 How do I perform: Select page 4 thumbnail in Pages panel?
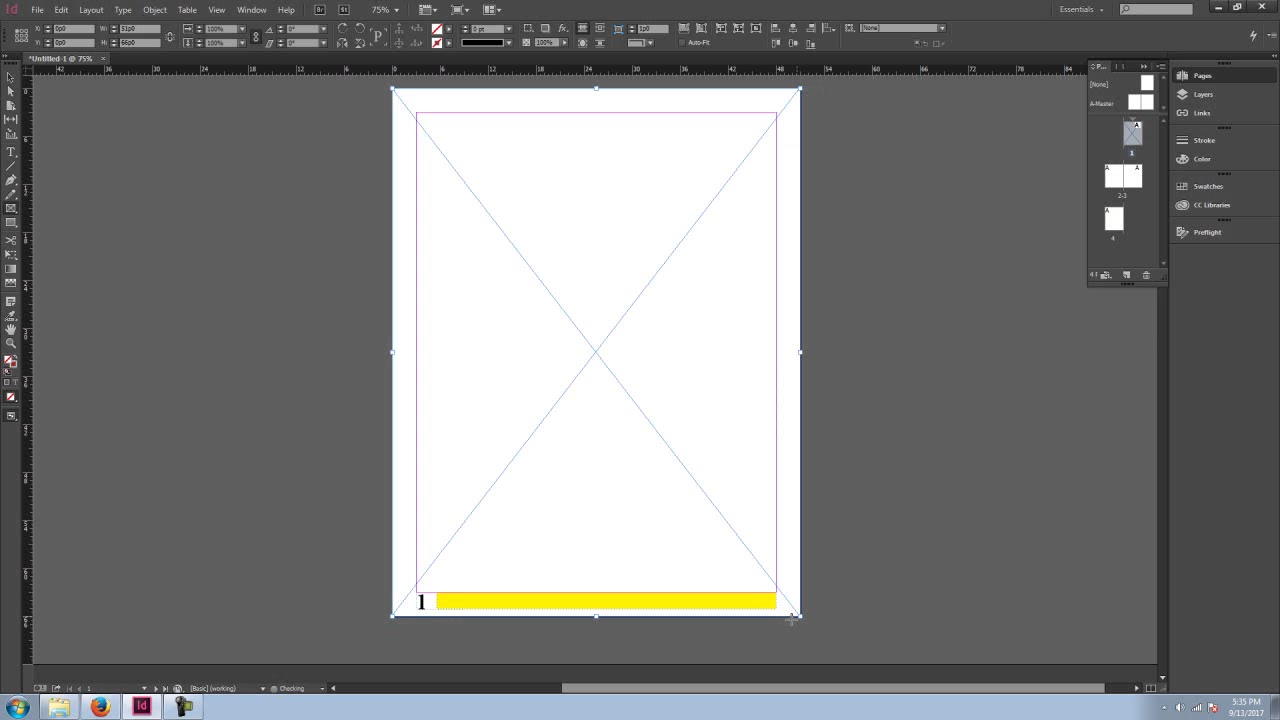(x=1114, y=218)
